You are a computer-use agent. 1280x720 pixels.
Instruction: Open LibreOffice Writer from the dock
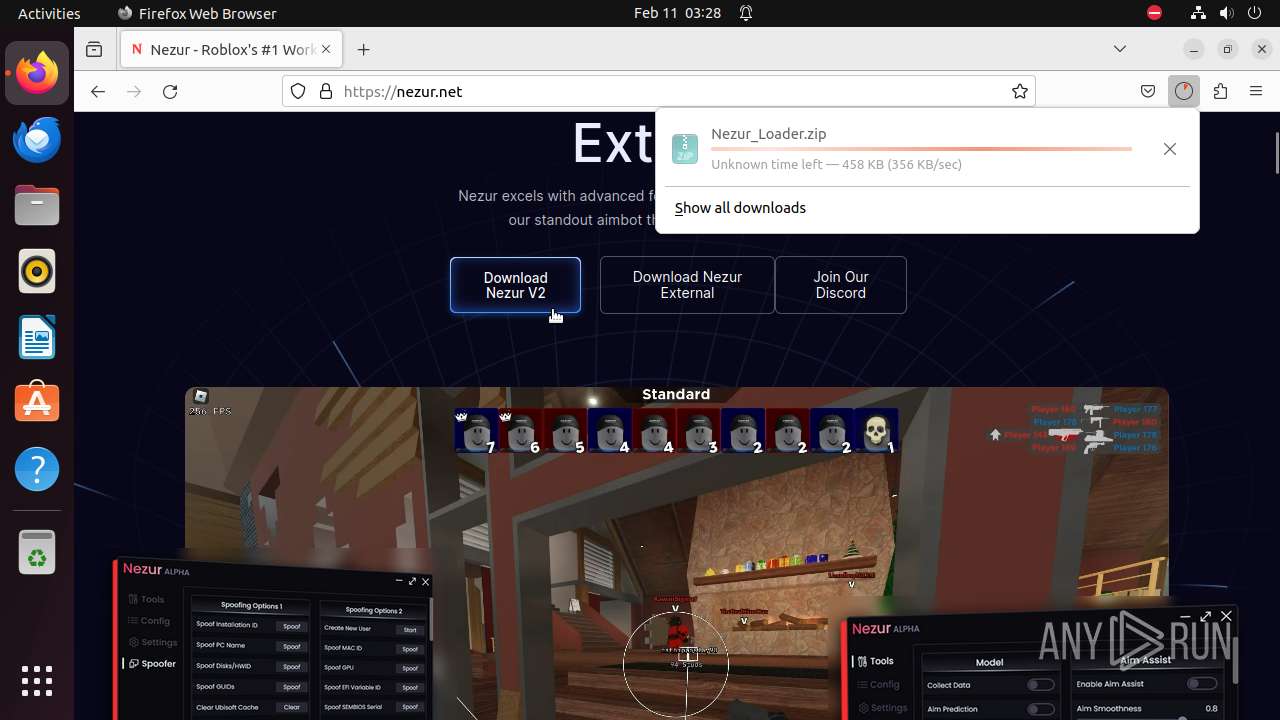click(37, 337)
